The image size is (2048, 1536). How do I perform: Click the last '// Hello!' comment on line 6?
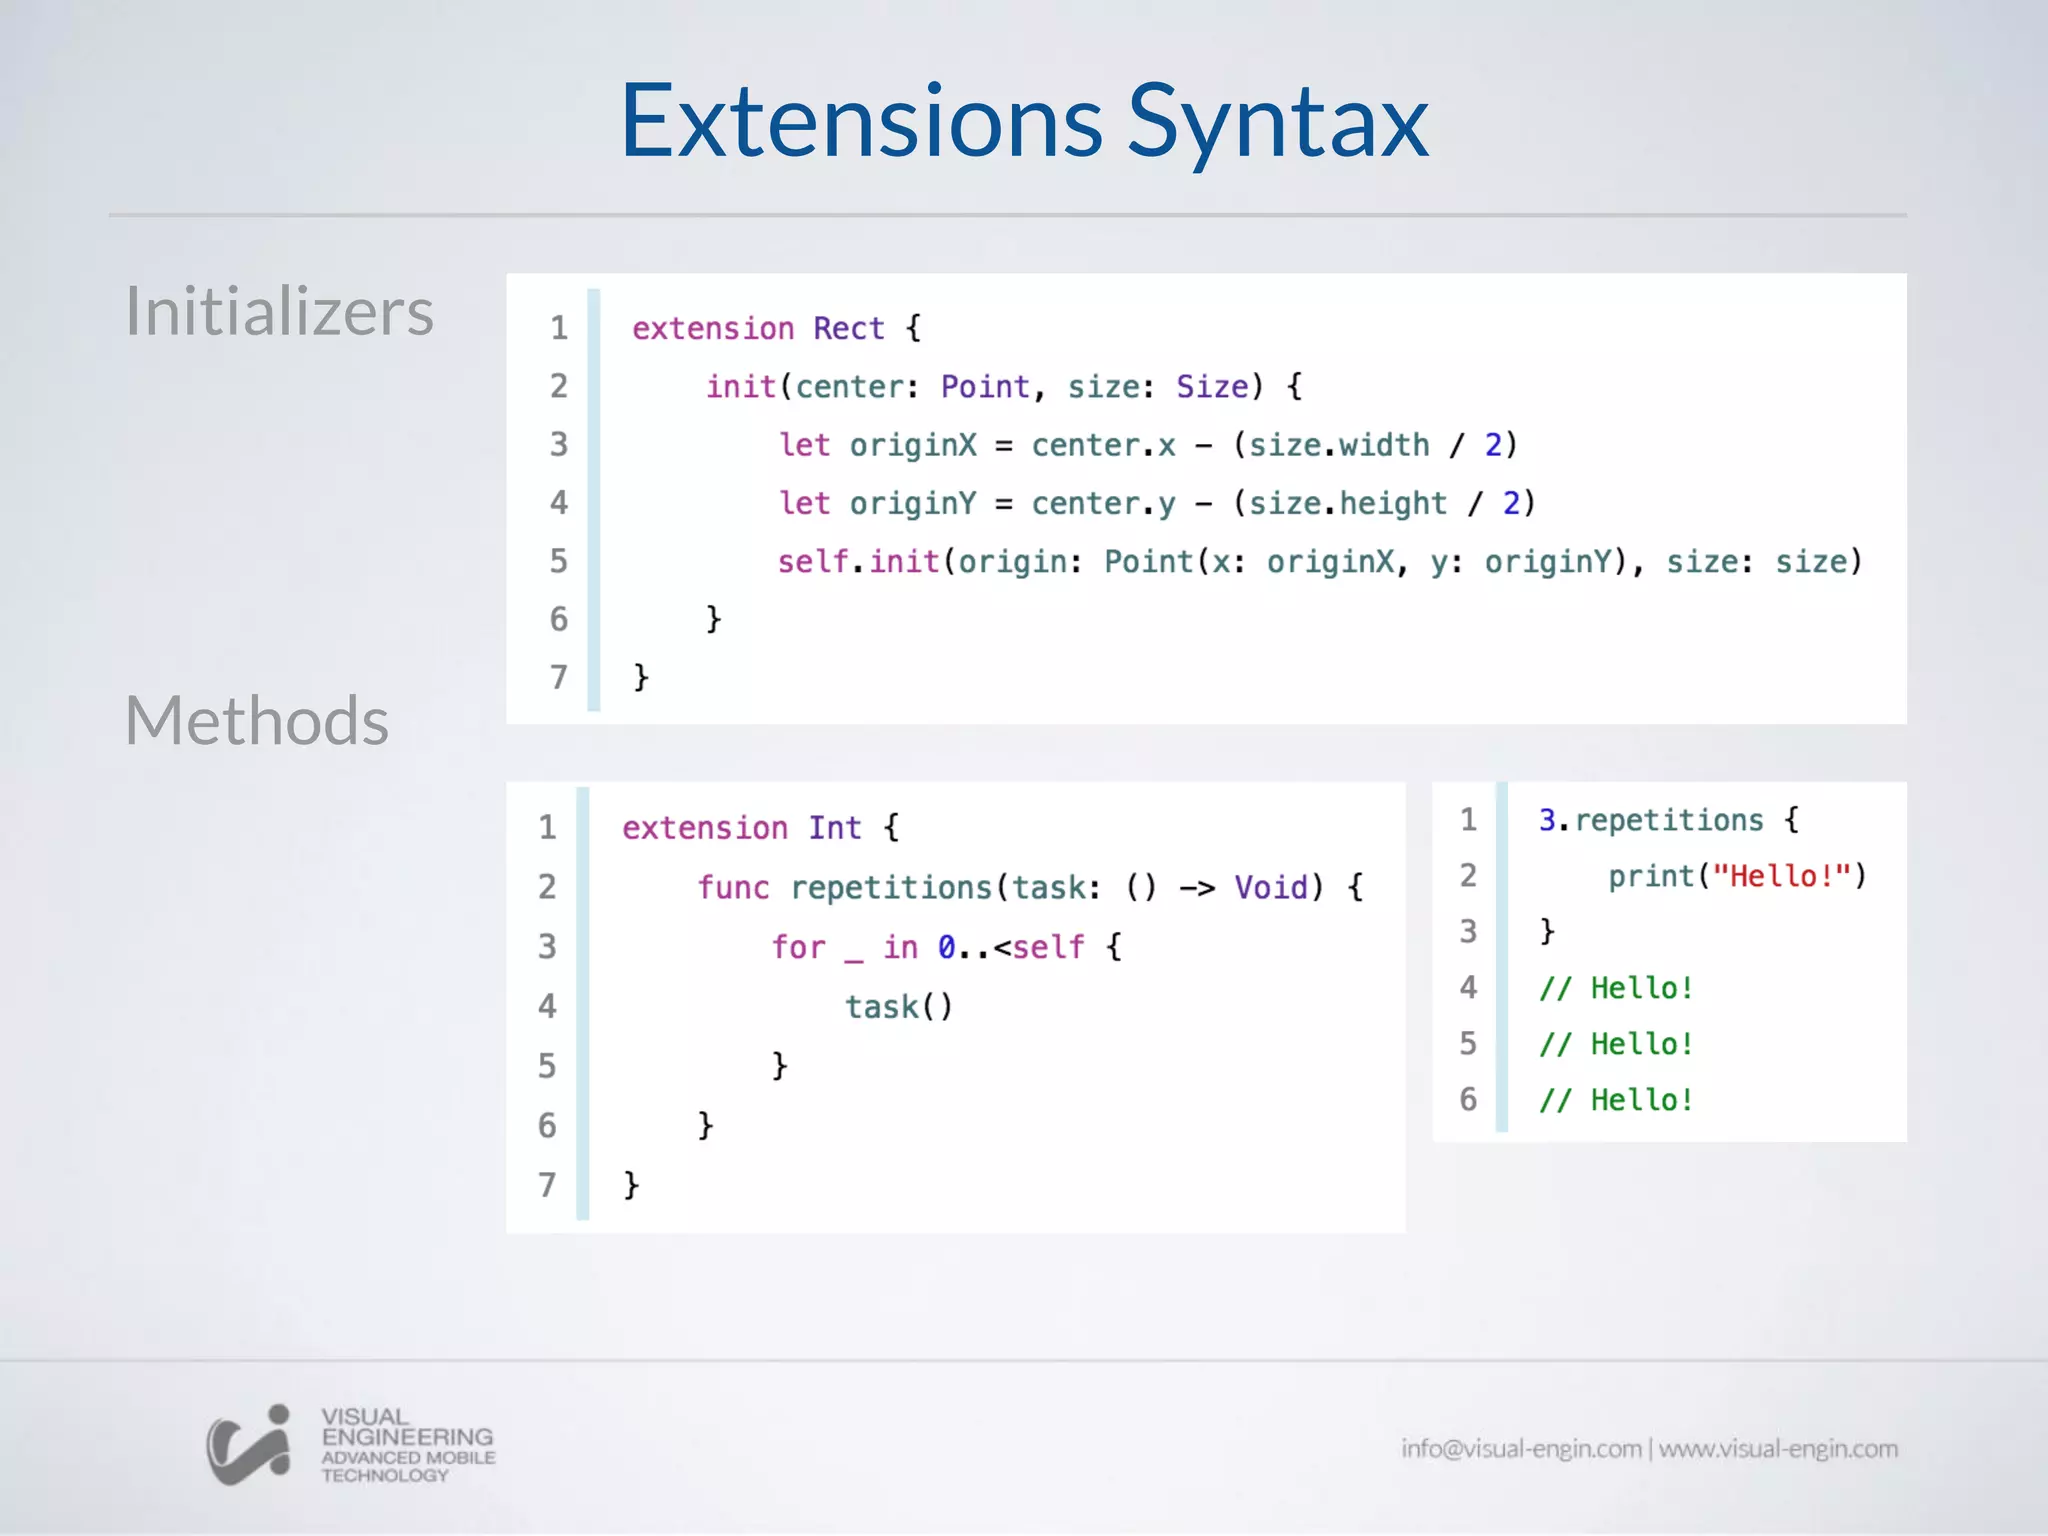point(1616,1101)
